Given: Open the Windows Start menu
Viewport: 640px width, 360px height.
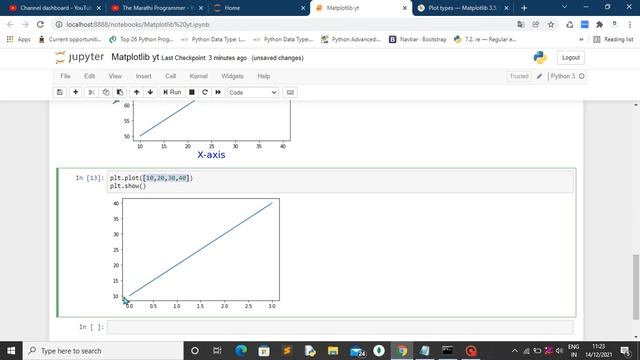Looking at the screenshot, I should 11,351.
